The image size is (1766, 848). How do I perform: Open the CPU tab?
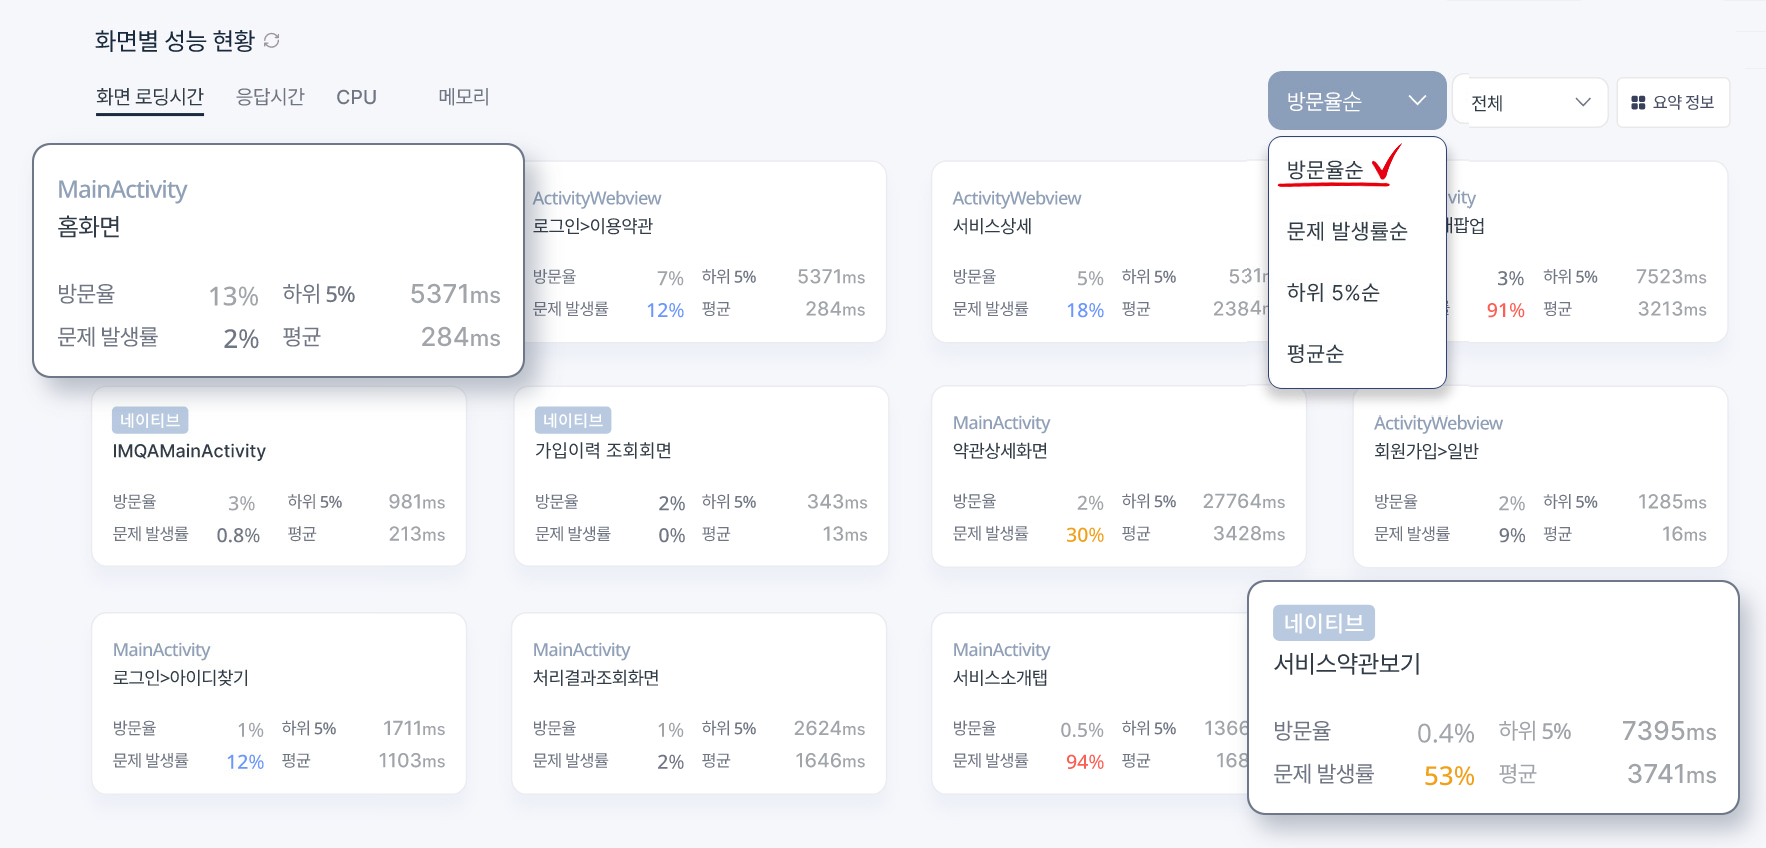356,97
